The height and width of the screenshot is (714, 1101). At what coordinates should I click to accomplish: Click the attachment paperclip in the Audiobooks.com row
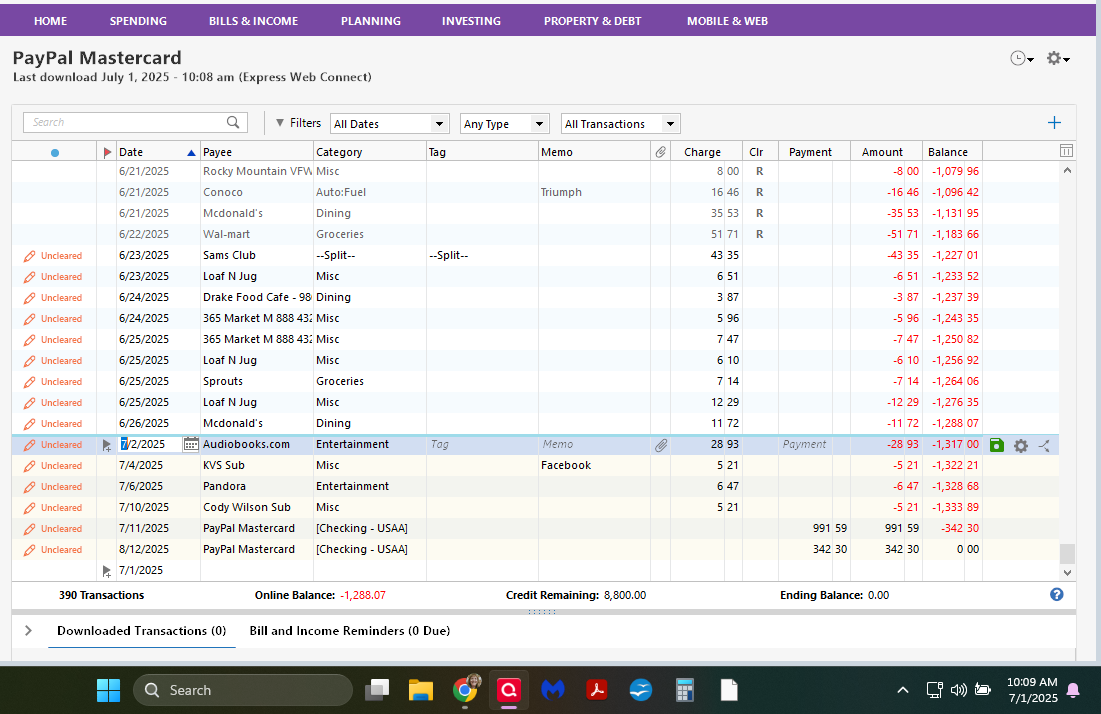point(660,445)
